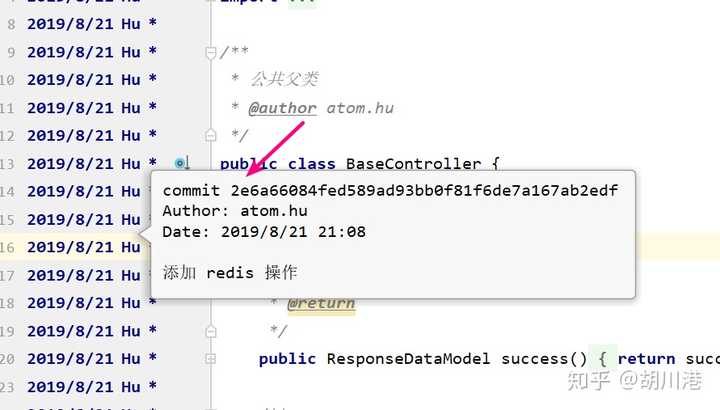Click the annotation date on line 11

point(70,108)
